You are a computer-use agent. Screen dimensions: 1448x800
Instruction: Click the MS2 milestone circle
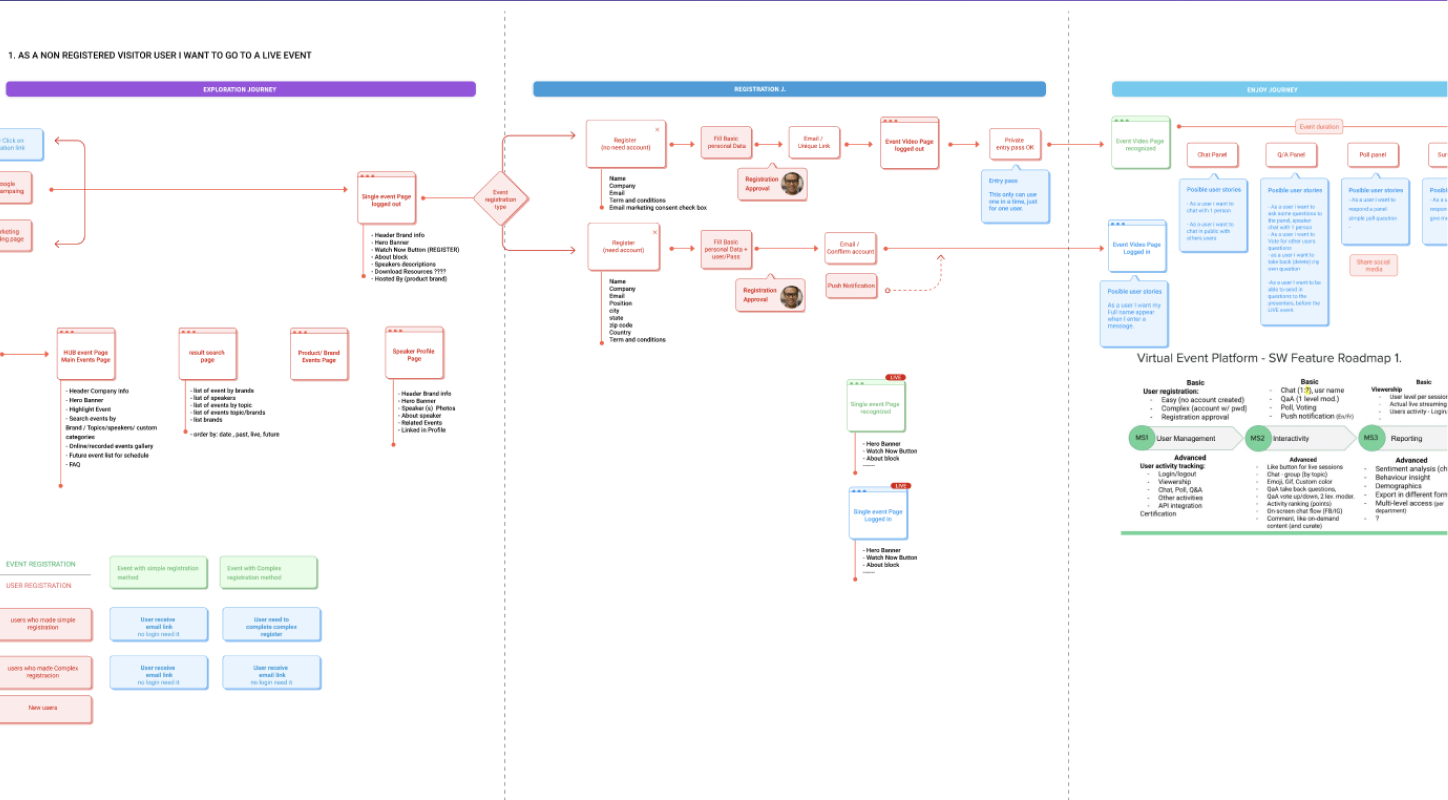coord(1257,438)
